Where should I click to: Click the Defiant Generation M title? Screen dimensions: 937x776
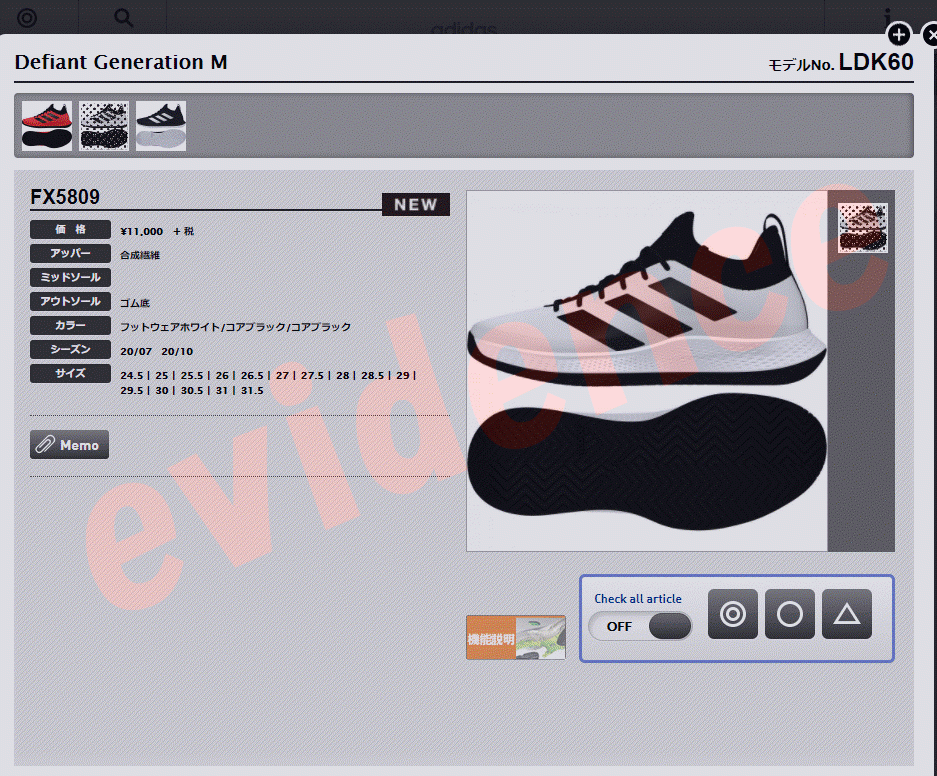click(x=121, y=62)
